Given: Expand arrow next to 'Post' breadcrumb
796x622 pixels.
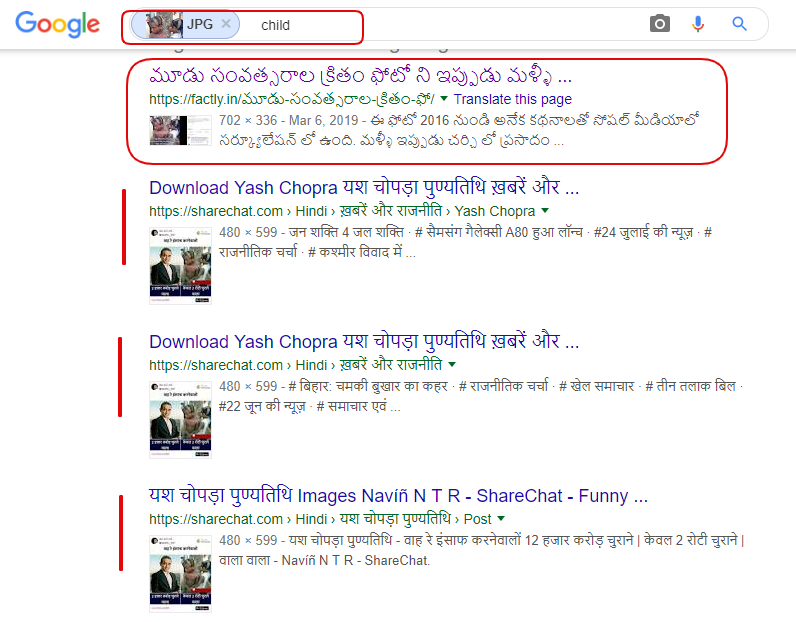Looking at the screenshot, I should point(501,518).
